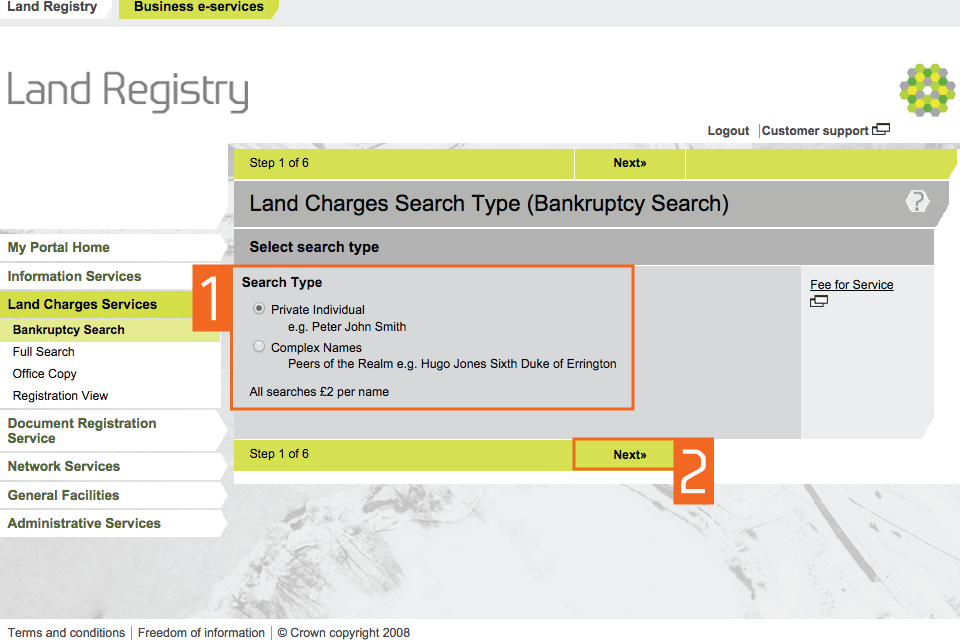This screenshot has width=960, height=640.
Task: Open the General Facilities menu
Action: coord(63,495)
